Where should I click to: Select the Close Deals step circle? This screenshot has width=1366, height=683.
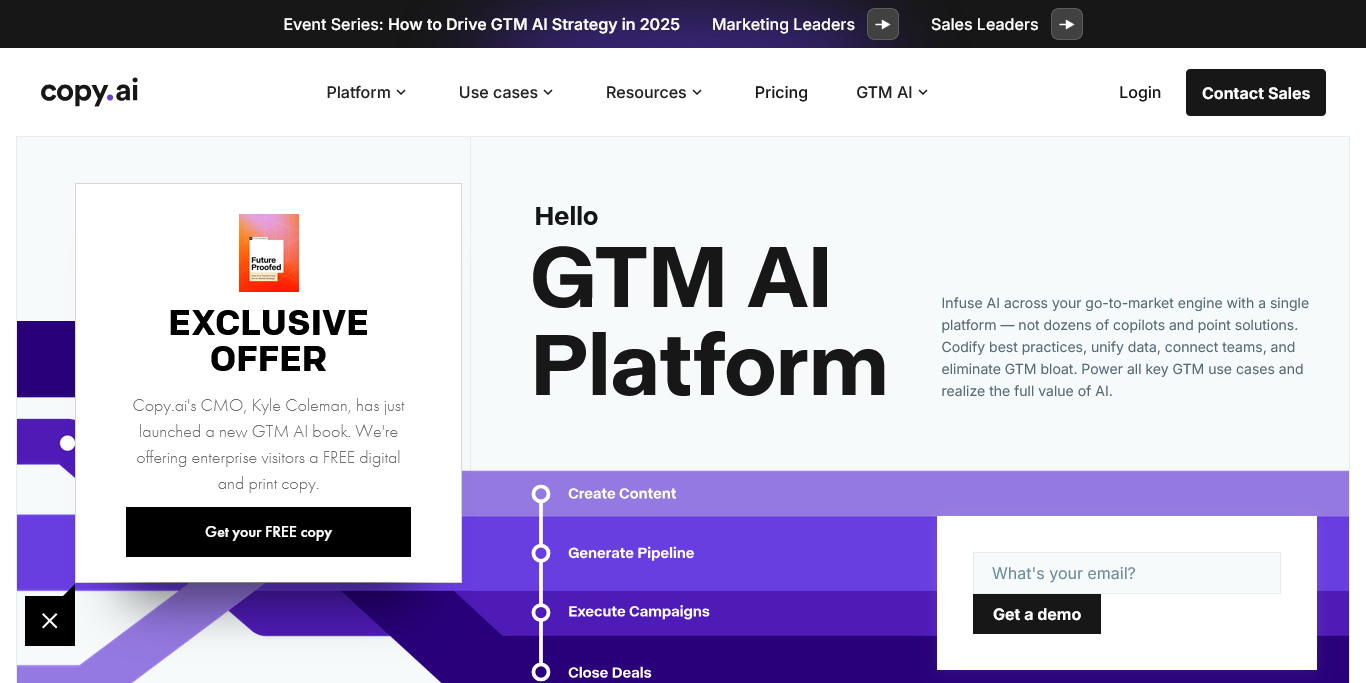tap(541, 672)
